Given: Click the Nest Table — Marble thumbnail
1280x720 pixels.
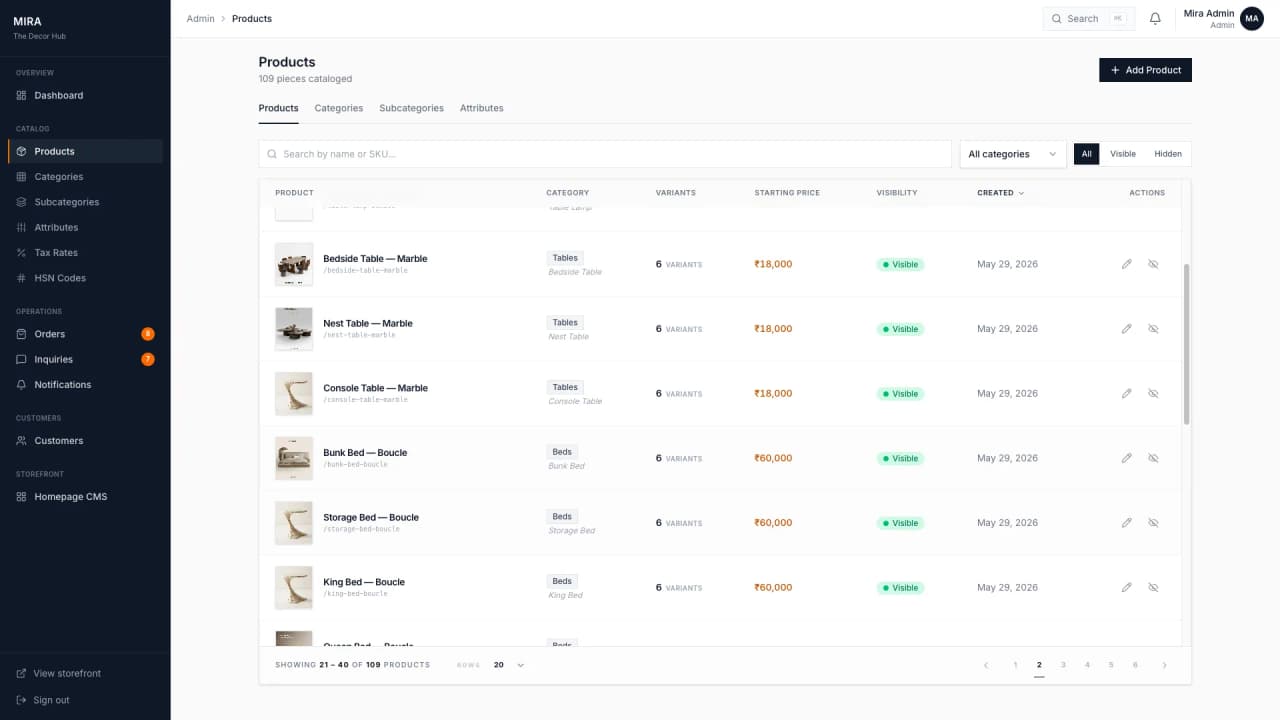Looking at the screenshot, I should [294, 329].
